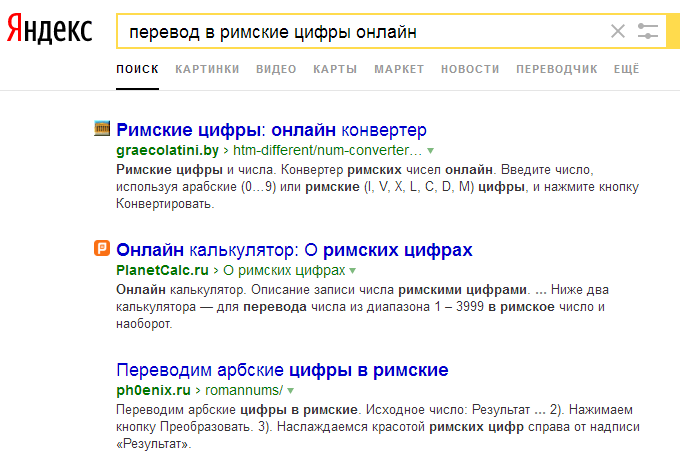
Task: Click the graecolatini.by favicon
Action: (x=102, y=128)
